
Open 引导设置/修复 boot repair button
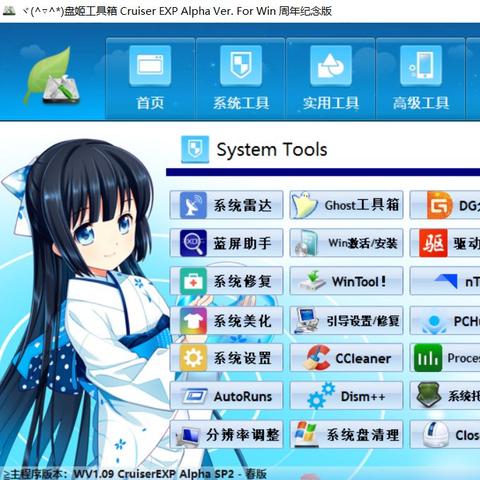pyautogui.click(x=346, y=321)
